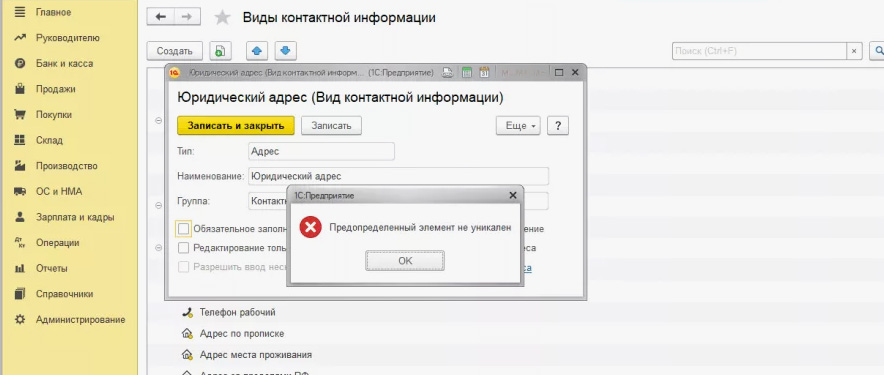Click the Создать button
The width and height of the screenshot is (884, 375).
(x=175, y=51)
